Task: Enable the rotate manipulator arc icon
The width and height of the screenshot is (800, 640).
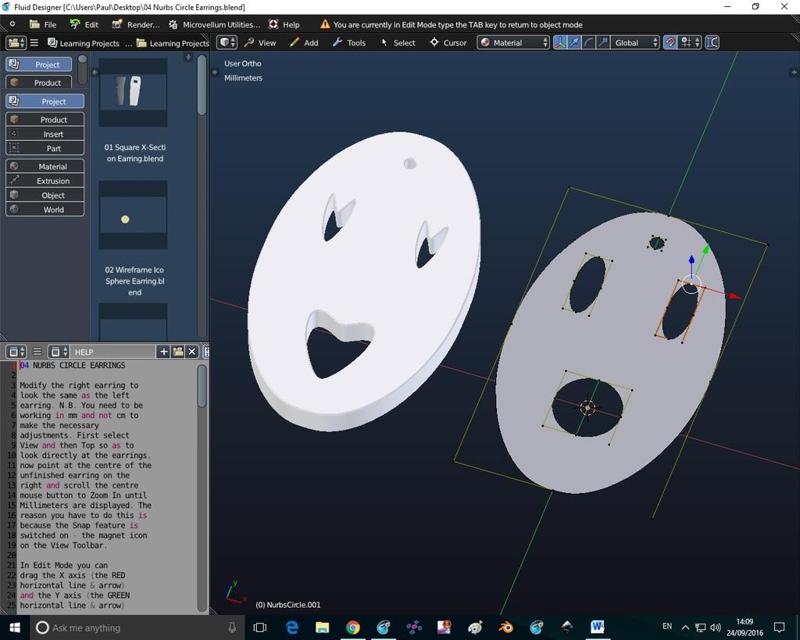Action: (x=588, y=43)
